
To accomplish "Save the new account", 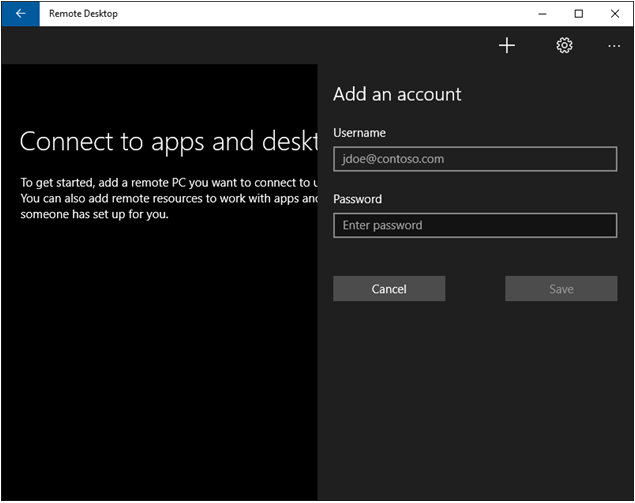I will click(x=561, y=289).
